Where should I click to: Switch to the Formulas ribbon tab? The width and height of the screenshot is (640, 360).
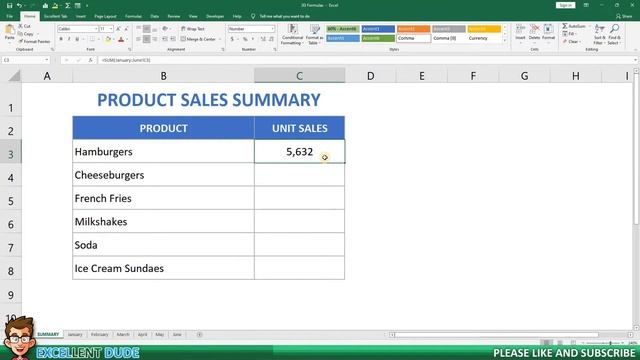(133, 16)
